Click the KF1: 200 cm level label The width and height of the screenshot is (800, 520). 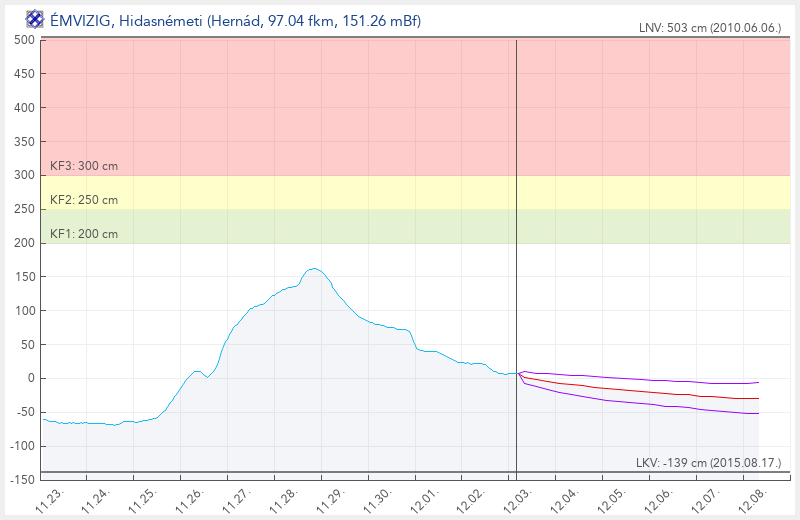[x=84, y=234]
